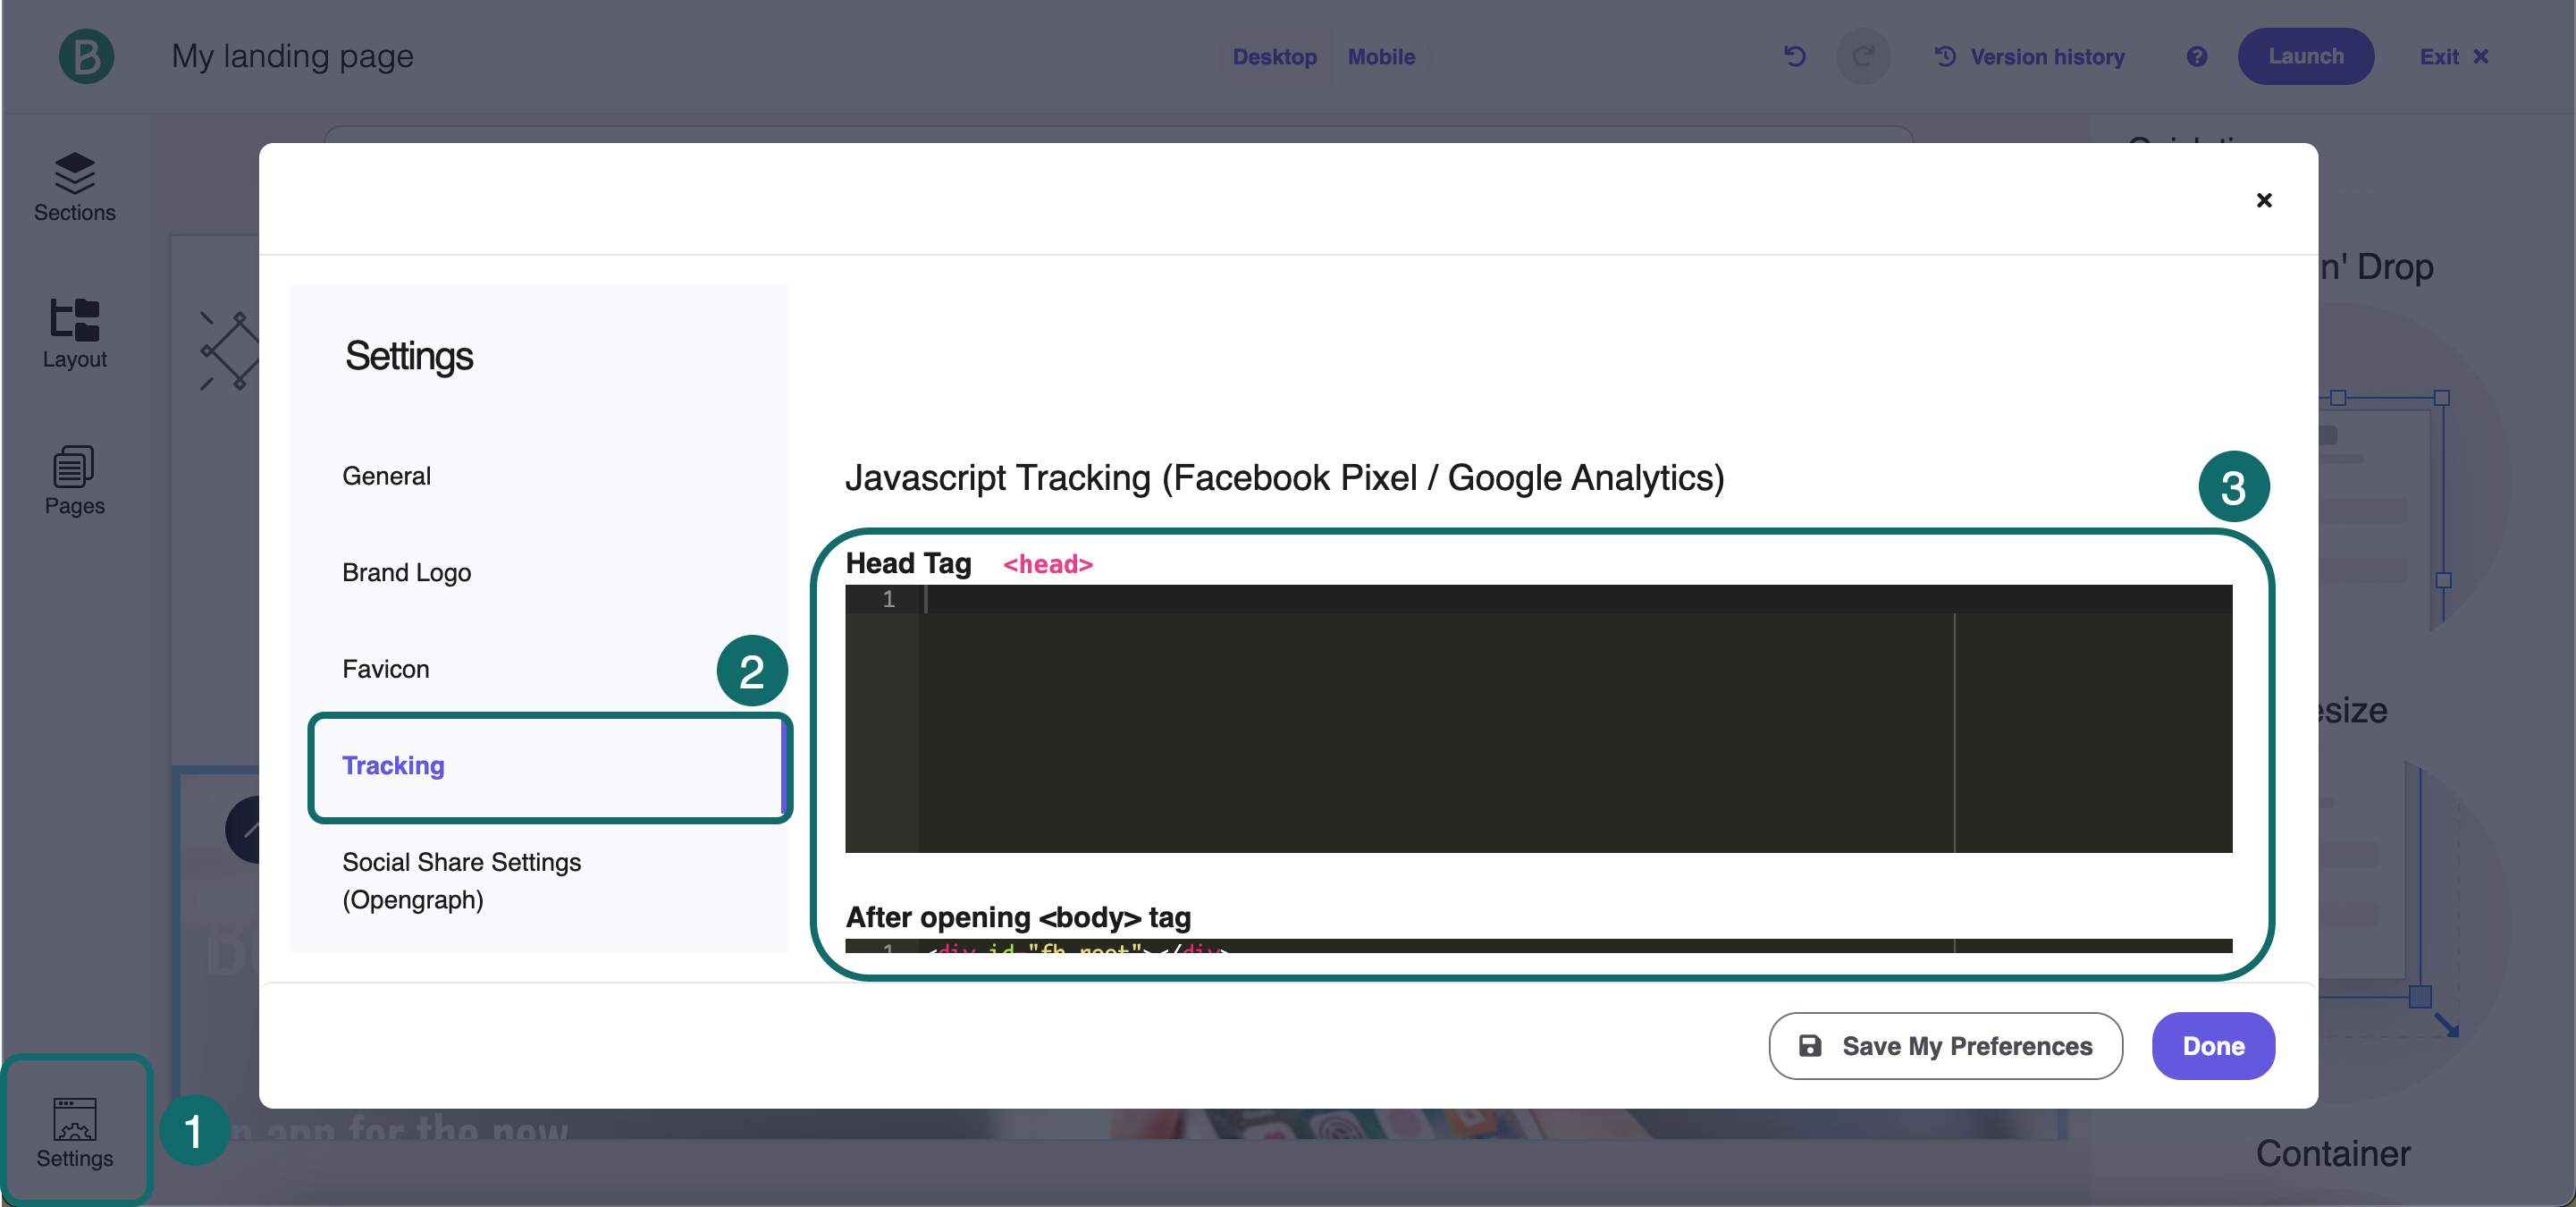Select the General settings tab

386,476
